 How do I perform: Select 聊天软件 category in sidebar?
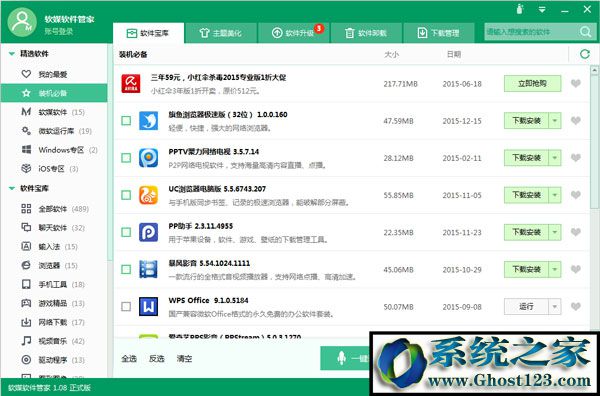(x=54, y=228)
